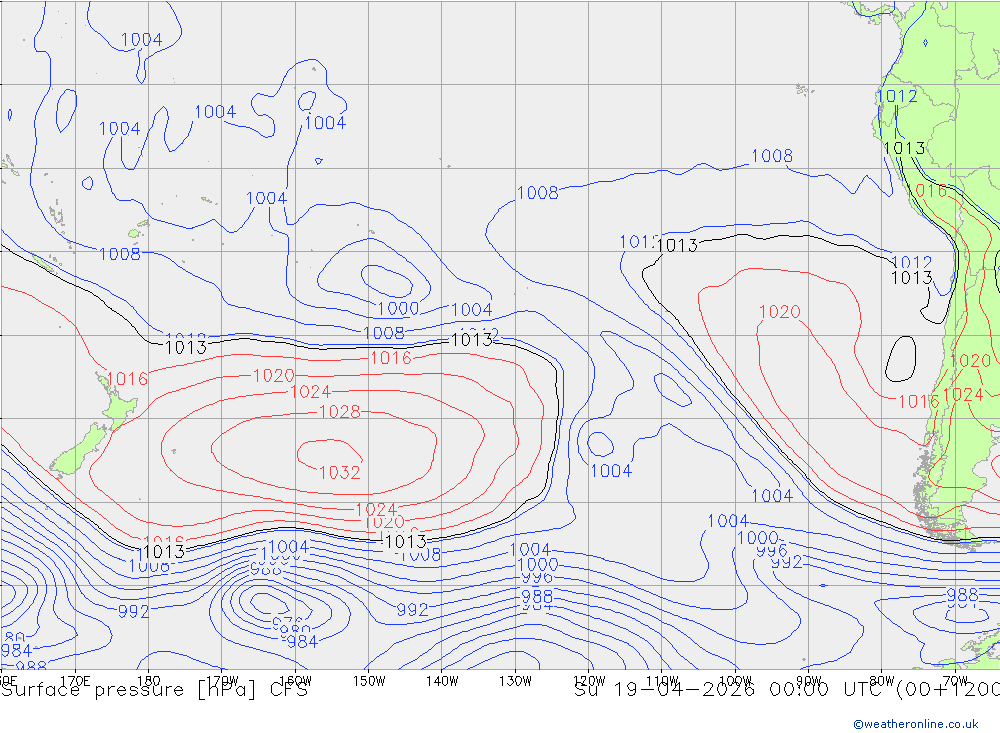Click the 'Su 19-04-2026 00:00 UTC' date text
This screenshot has height=733, width=1000.
pos(732,690)
